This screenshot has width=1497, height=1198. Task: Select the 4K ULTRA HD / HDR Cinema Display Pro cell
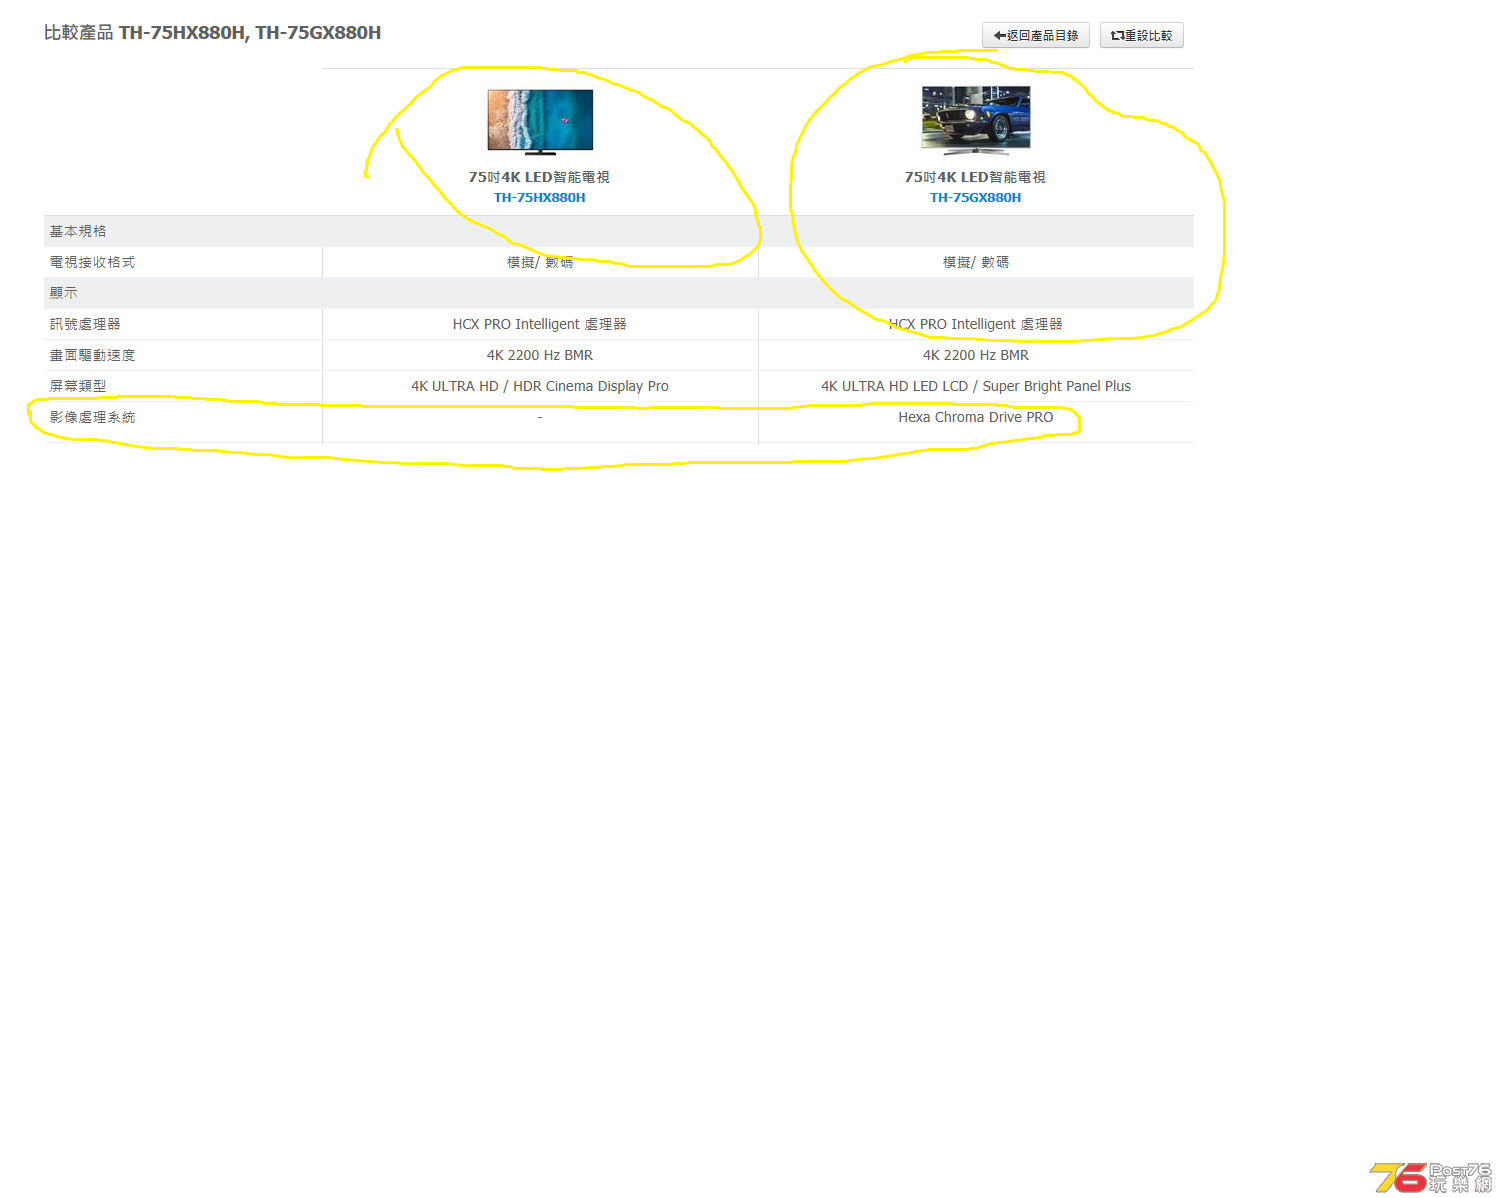click(x=540, y=386)
